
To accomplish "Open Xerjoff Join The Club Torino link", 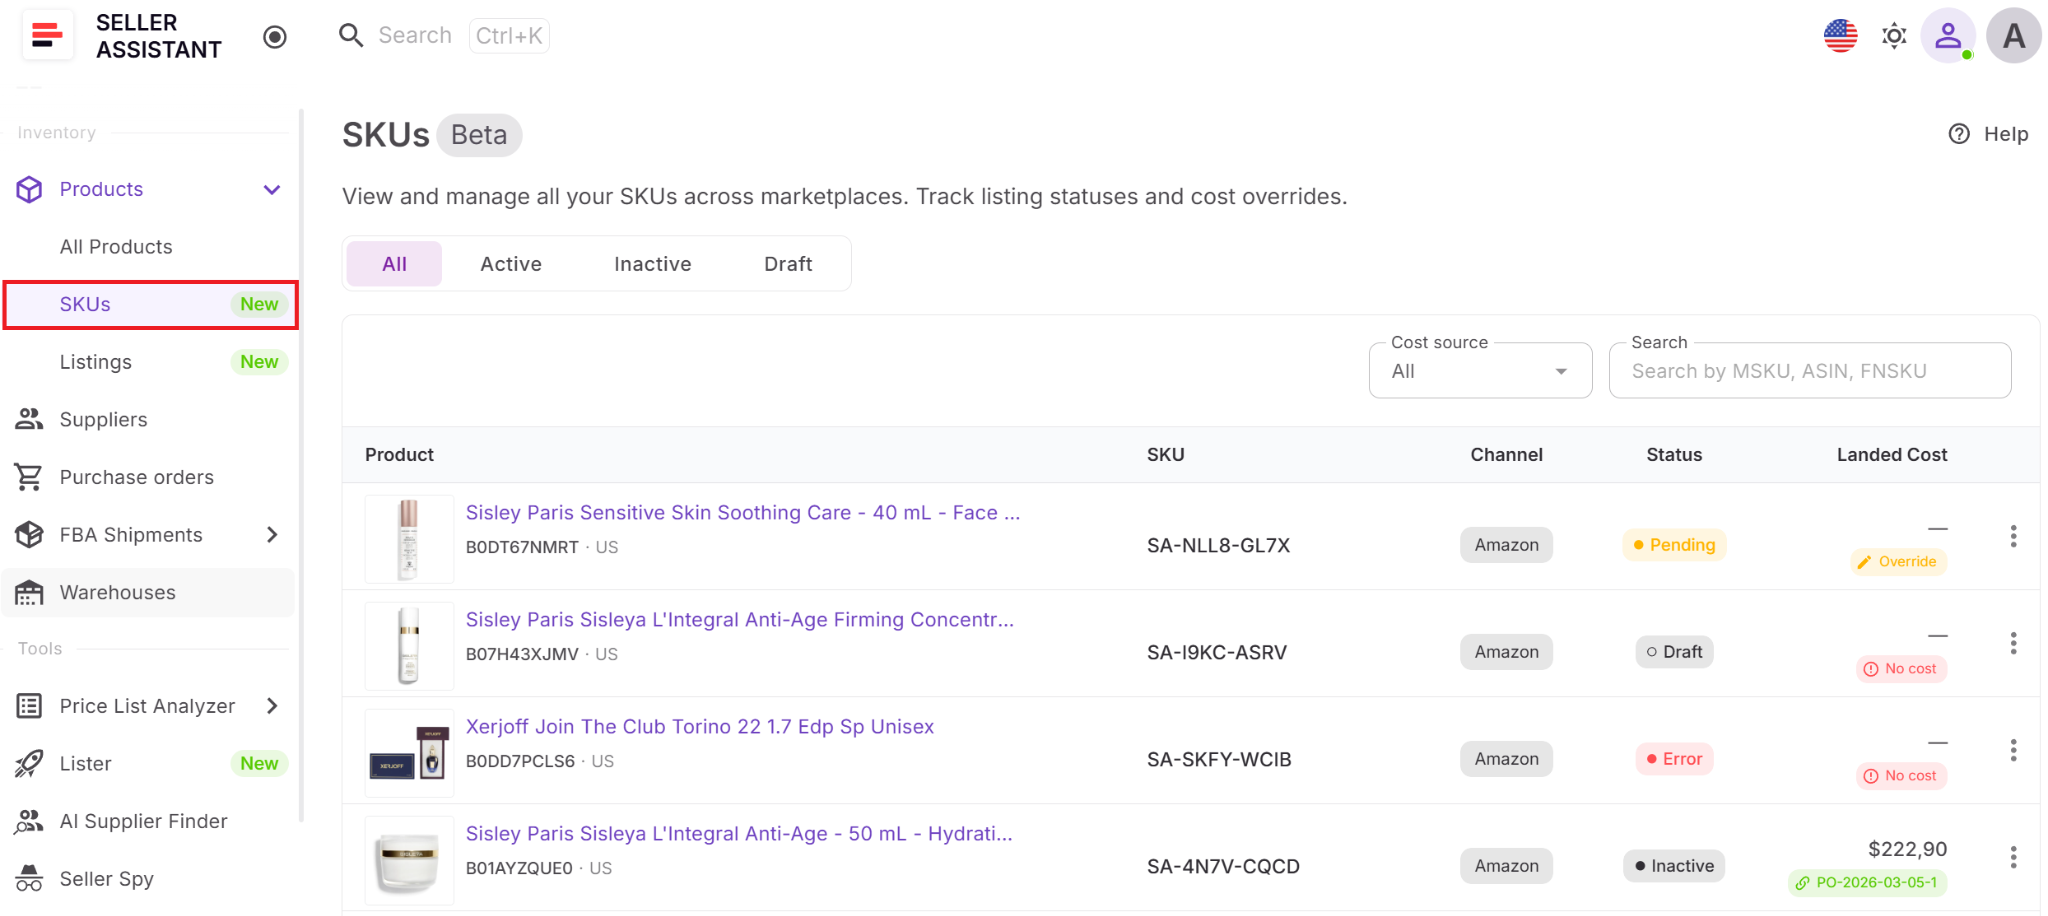I will pyautogui.click(x=700, y=727).
